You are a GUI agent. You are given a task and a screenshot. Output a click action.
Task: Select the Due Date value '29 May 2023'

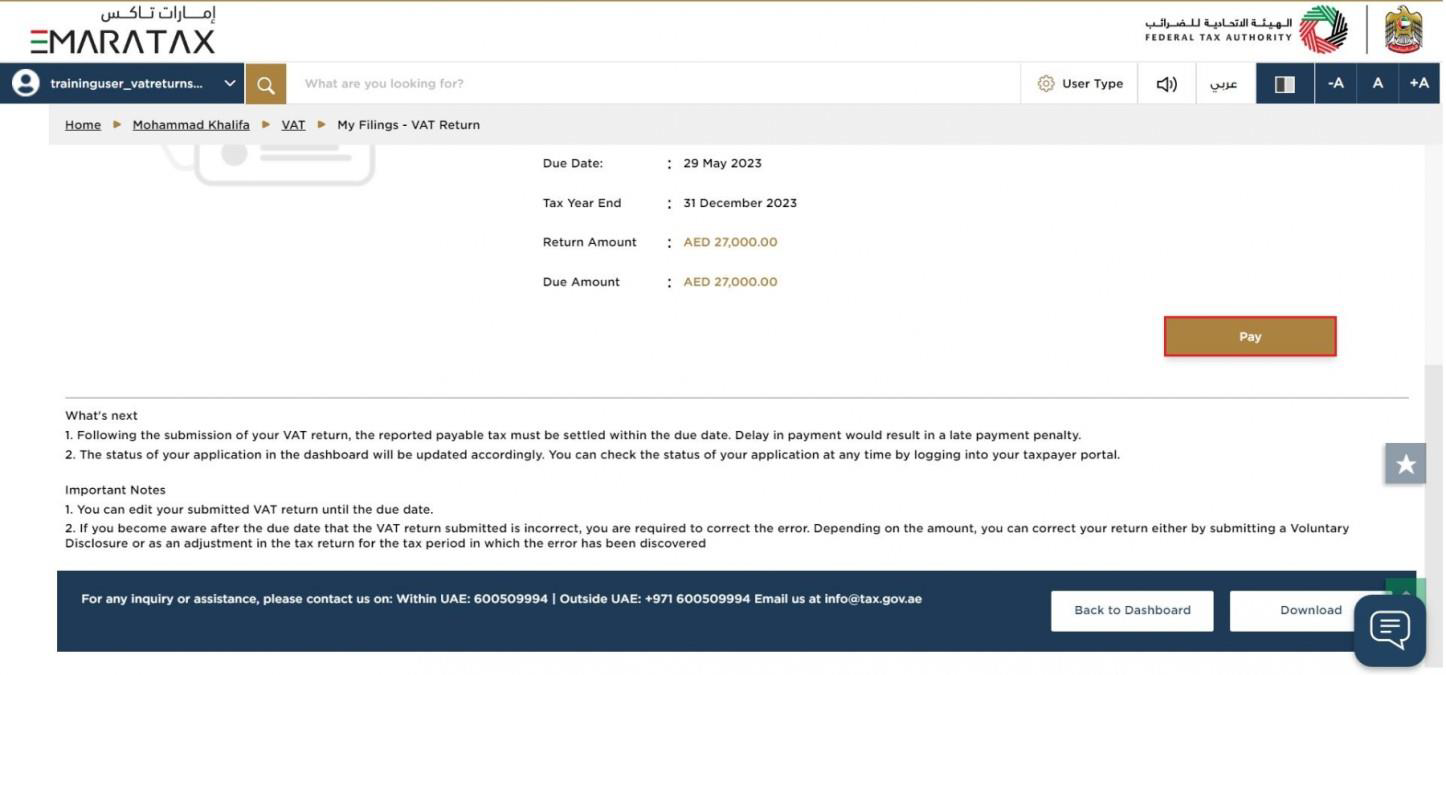coord(722,164)
